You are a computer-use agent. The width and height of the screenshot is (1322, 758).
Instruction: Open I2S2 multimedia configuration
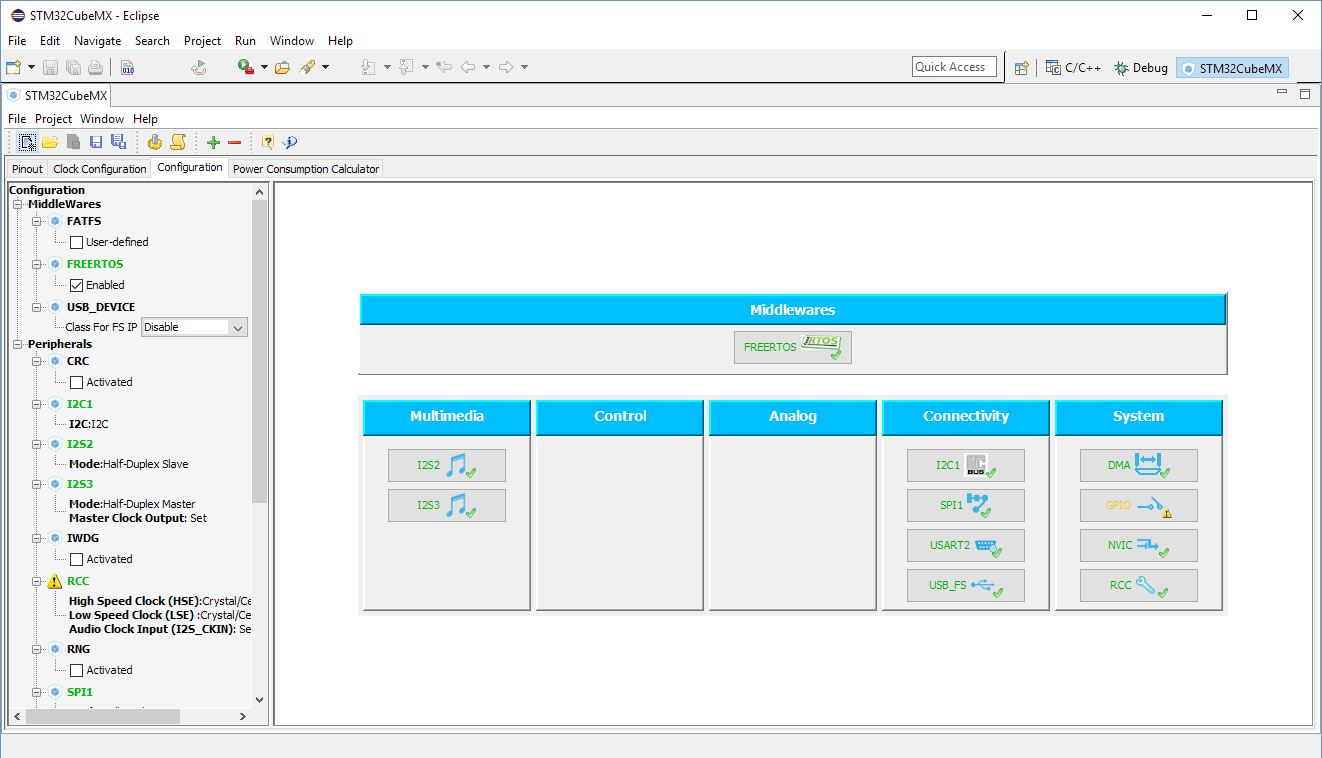click(x=447, y=465)
